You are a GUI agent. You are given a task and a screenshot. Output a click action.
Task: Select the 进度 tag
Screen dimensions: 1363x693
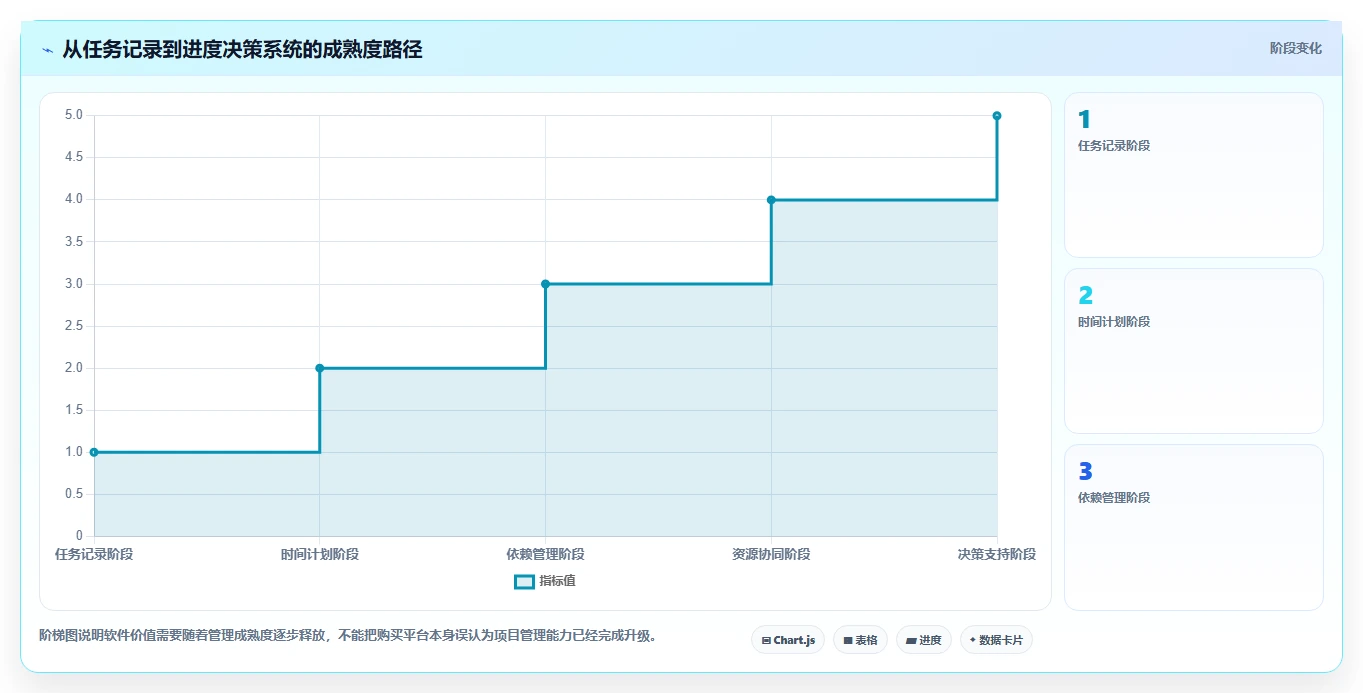(x=923, y=640)
